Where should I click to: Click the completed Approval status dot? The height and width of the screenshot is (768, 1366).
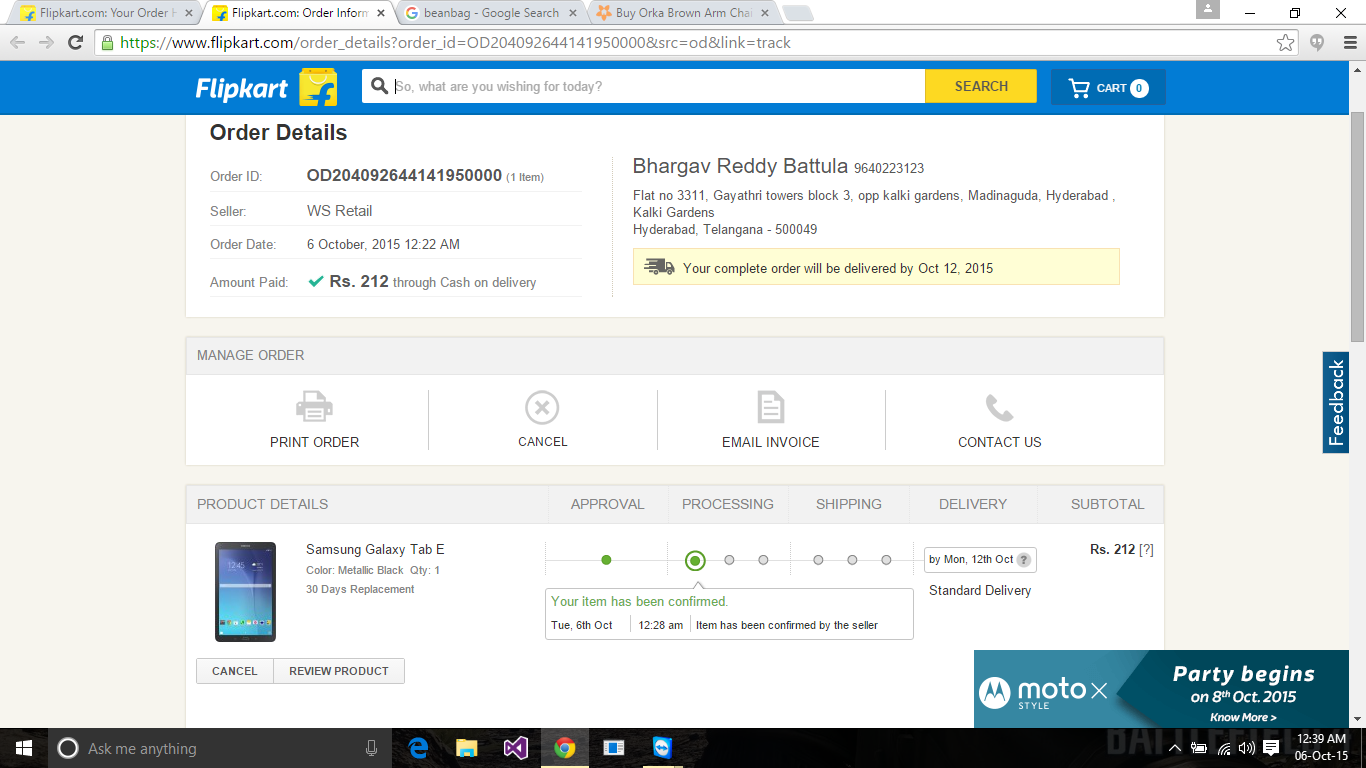(x=606, y=560)
